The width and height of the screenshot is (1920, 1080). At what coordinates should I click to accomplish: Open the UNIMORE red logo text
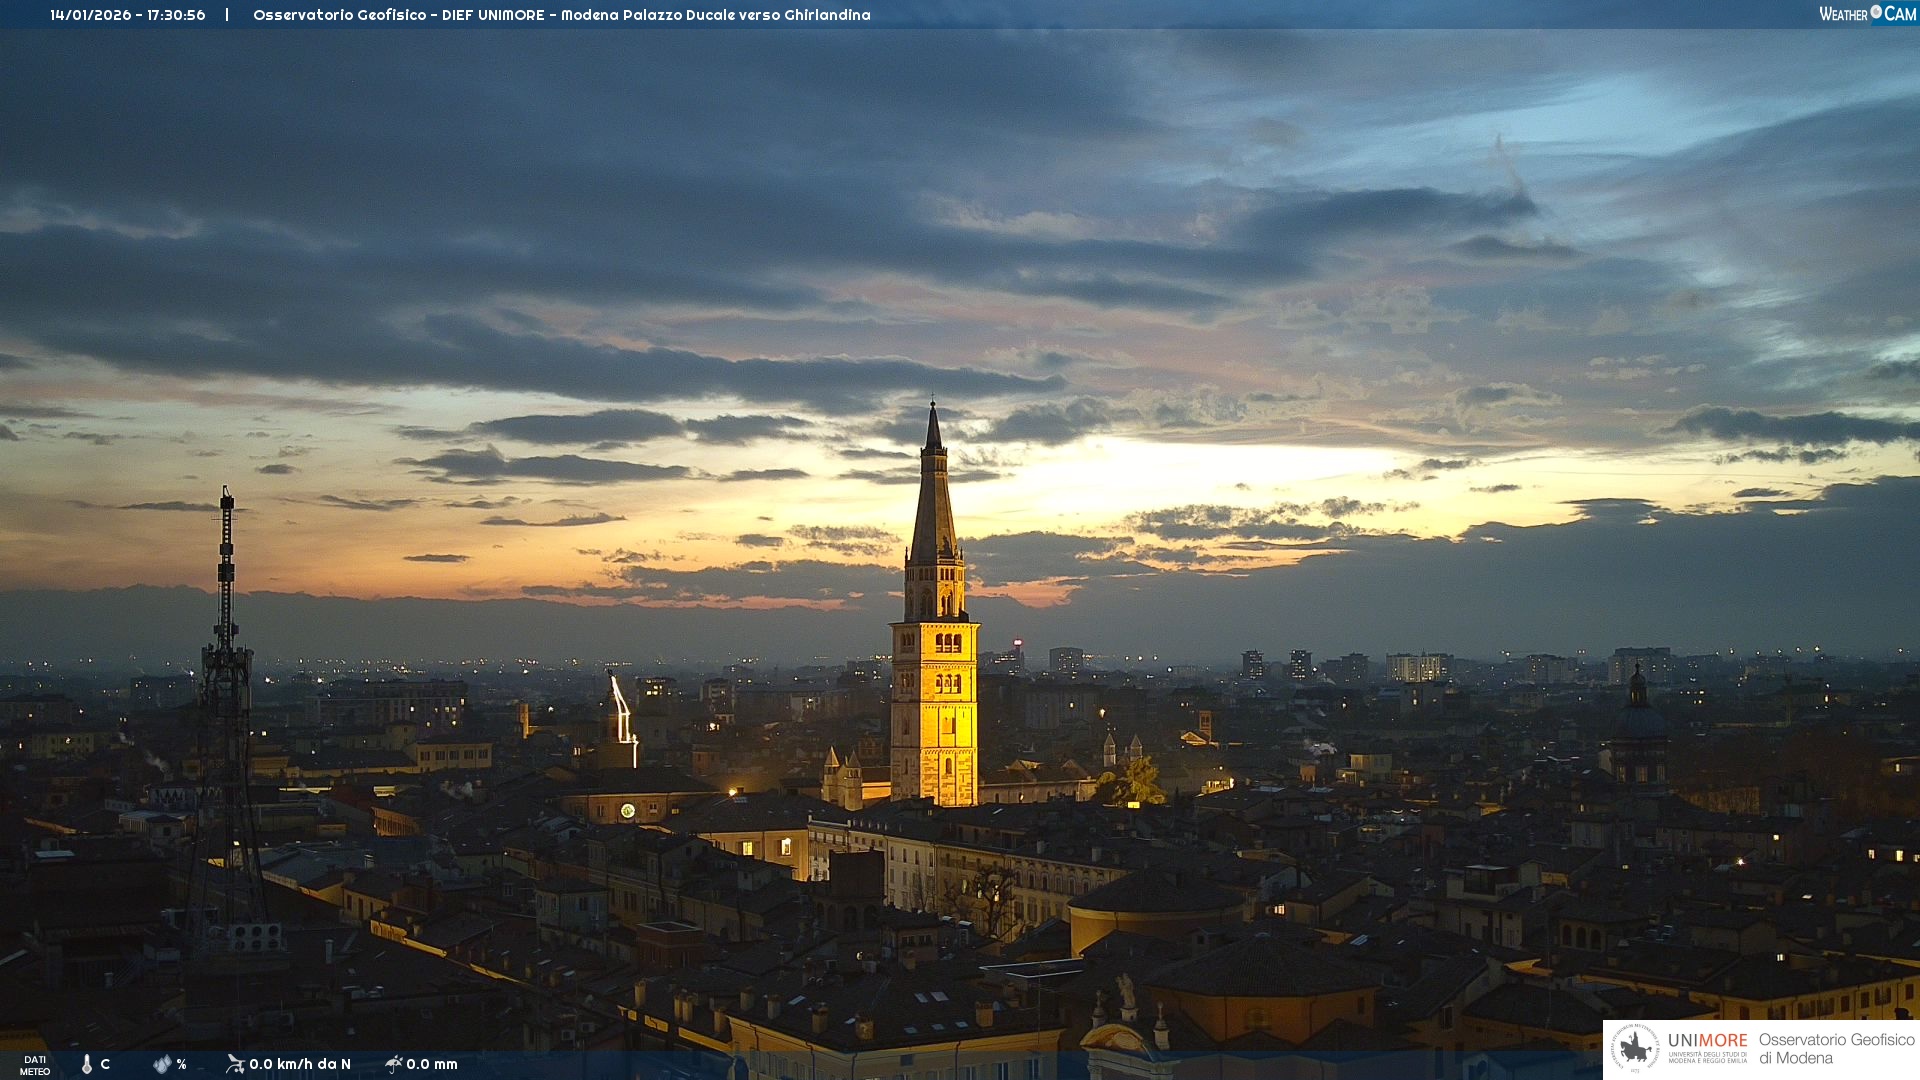pos(1707,1040)
